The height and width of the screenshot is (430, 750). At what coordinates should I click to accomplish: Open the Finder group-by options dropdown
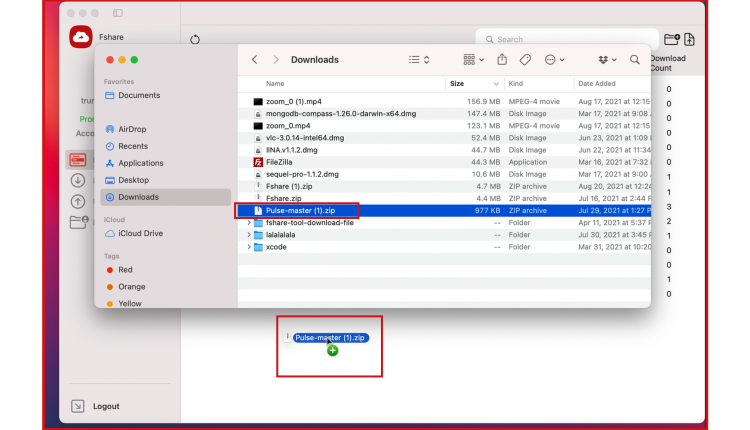pyautogui.click(x=474, y=59)
